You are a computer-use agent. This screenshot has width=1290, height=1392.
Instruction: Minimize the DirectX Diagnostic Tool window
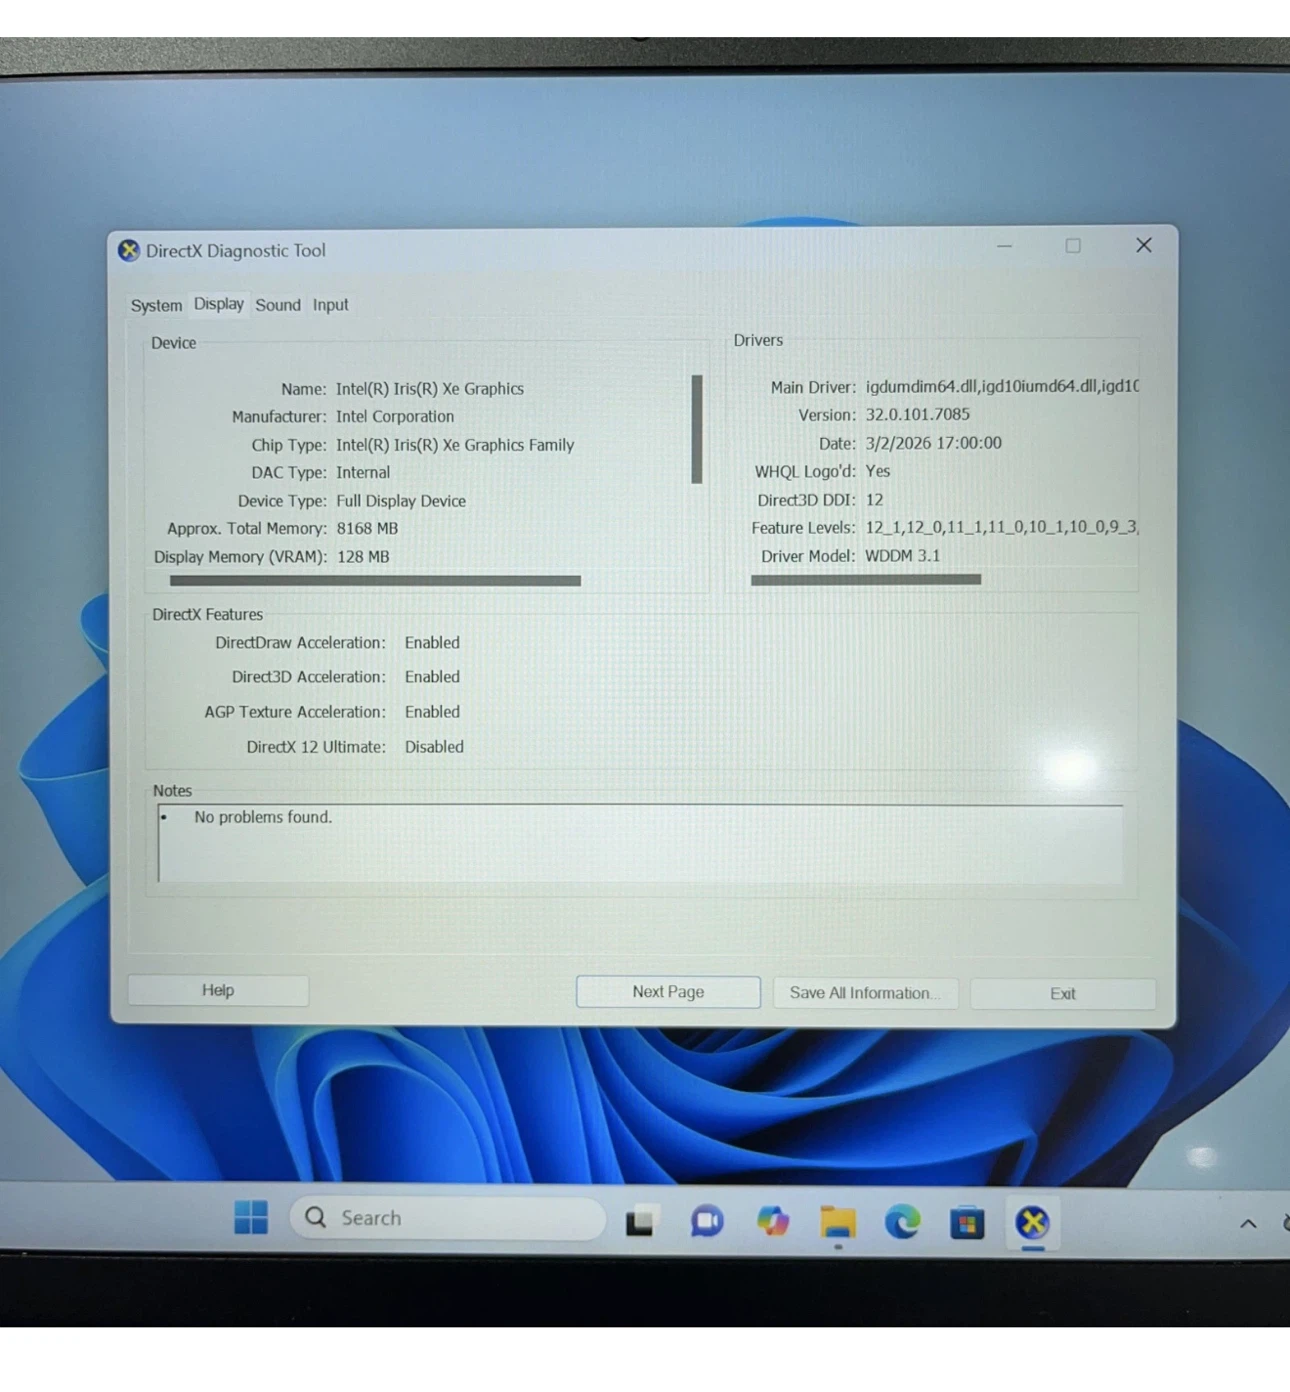pyautogui.click(x=1005, y=246)
